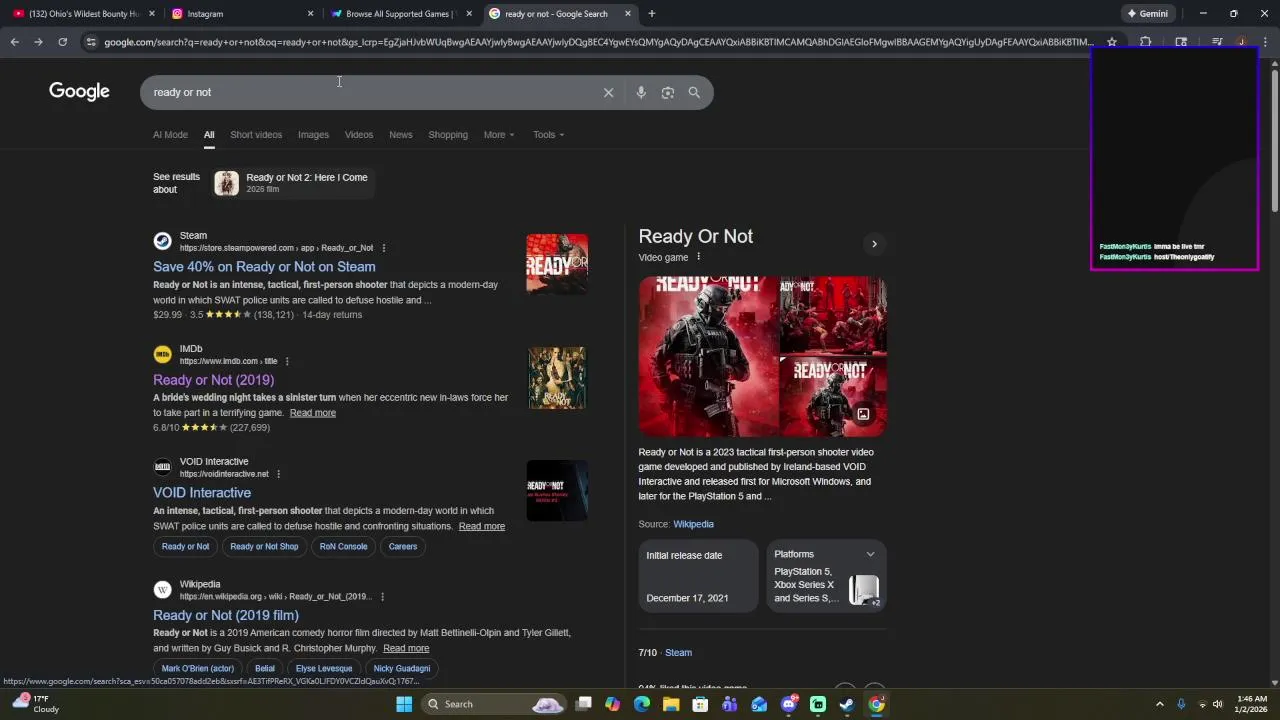Click the Nicky Guadagni chip
The height and width of the screenshot is (720, 1280).
coord(402,669)
